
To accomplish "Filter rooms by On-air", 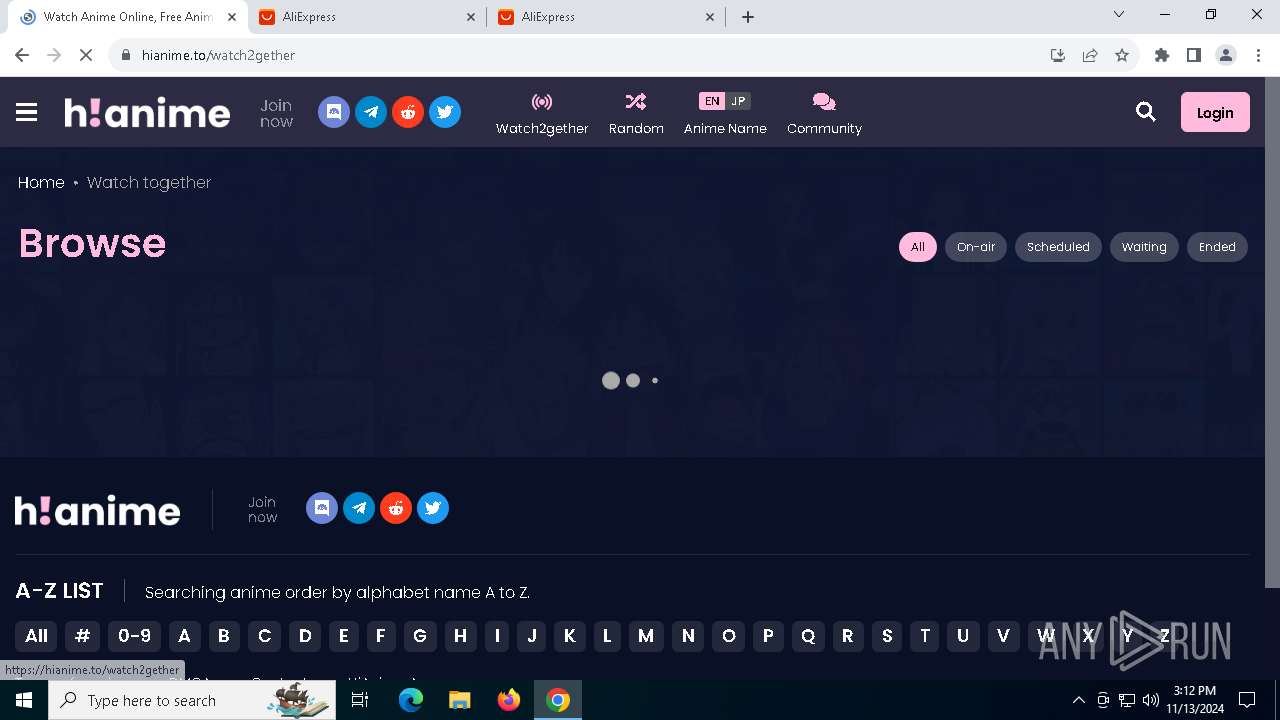I will (976, 247).
